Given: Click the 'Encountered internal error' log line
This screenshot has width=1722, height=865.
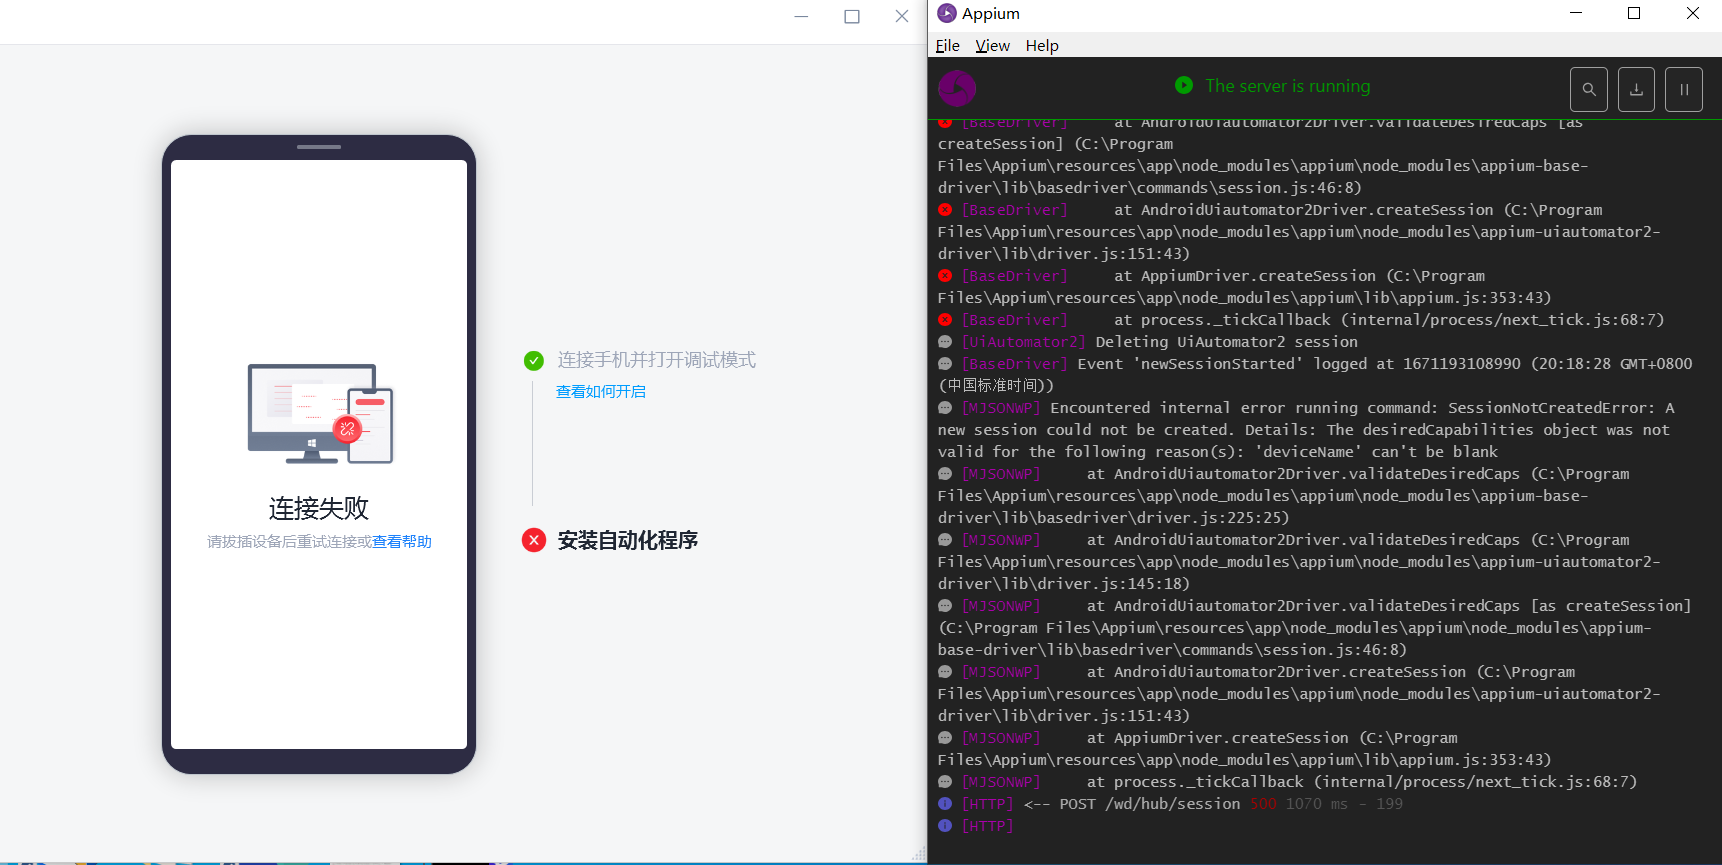Looking at the screenshot, I should point(1306,430).
